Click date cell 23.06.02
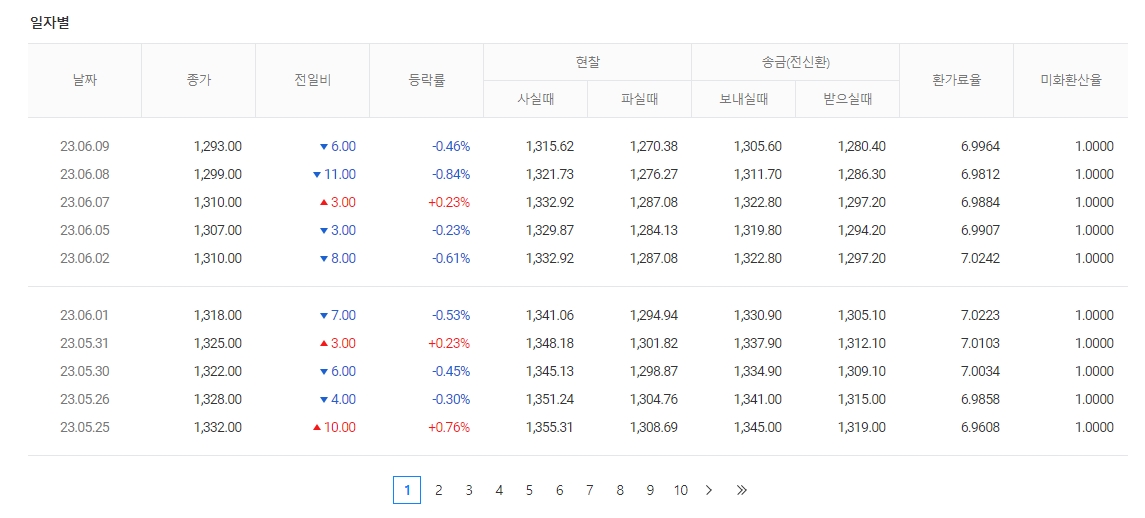 pos(85,258)
